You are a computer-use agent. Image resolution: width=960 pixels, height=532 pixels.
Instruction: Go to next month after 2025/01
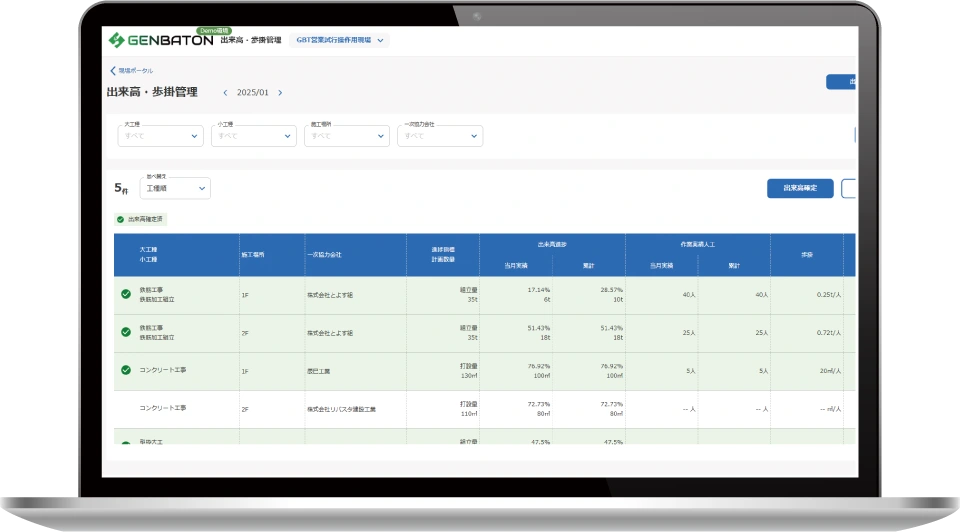[x=280, y=93]
